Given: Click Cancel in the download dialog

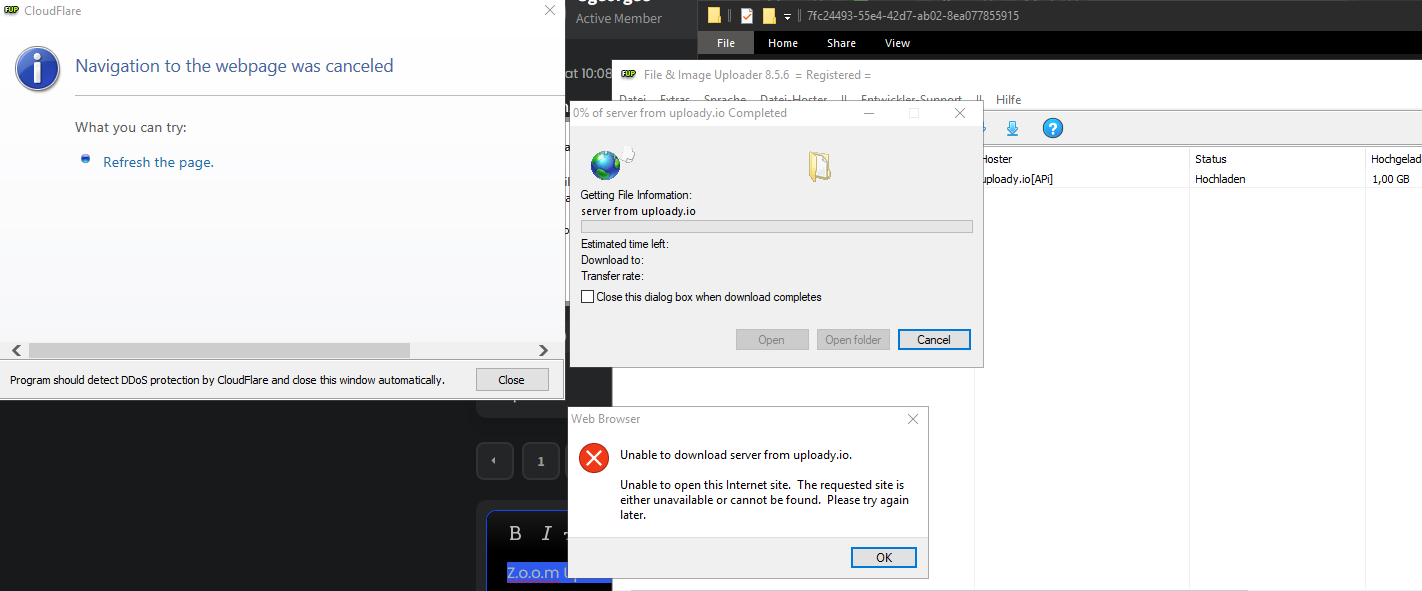Looking at the screenshot, I should point(934,340).
